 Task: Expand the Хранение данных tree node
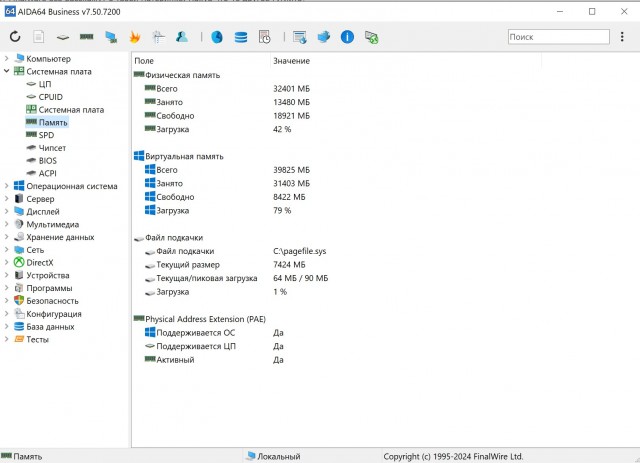point(7,237)
